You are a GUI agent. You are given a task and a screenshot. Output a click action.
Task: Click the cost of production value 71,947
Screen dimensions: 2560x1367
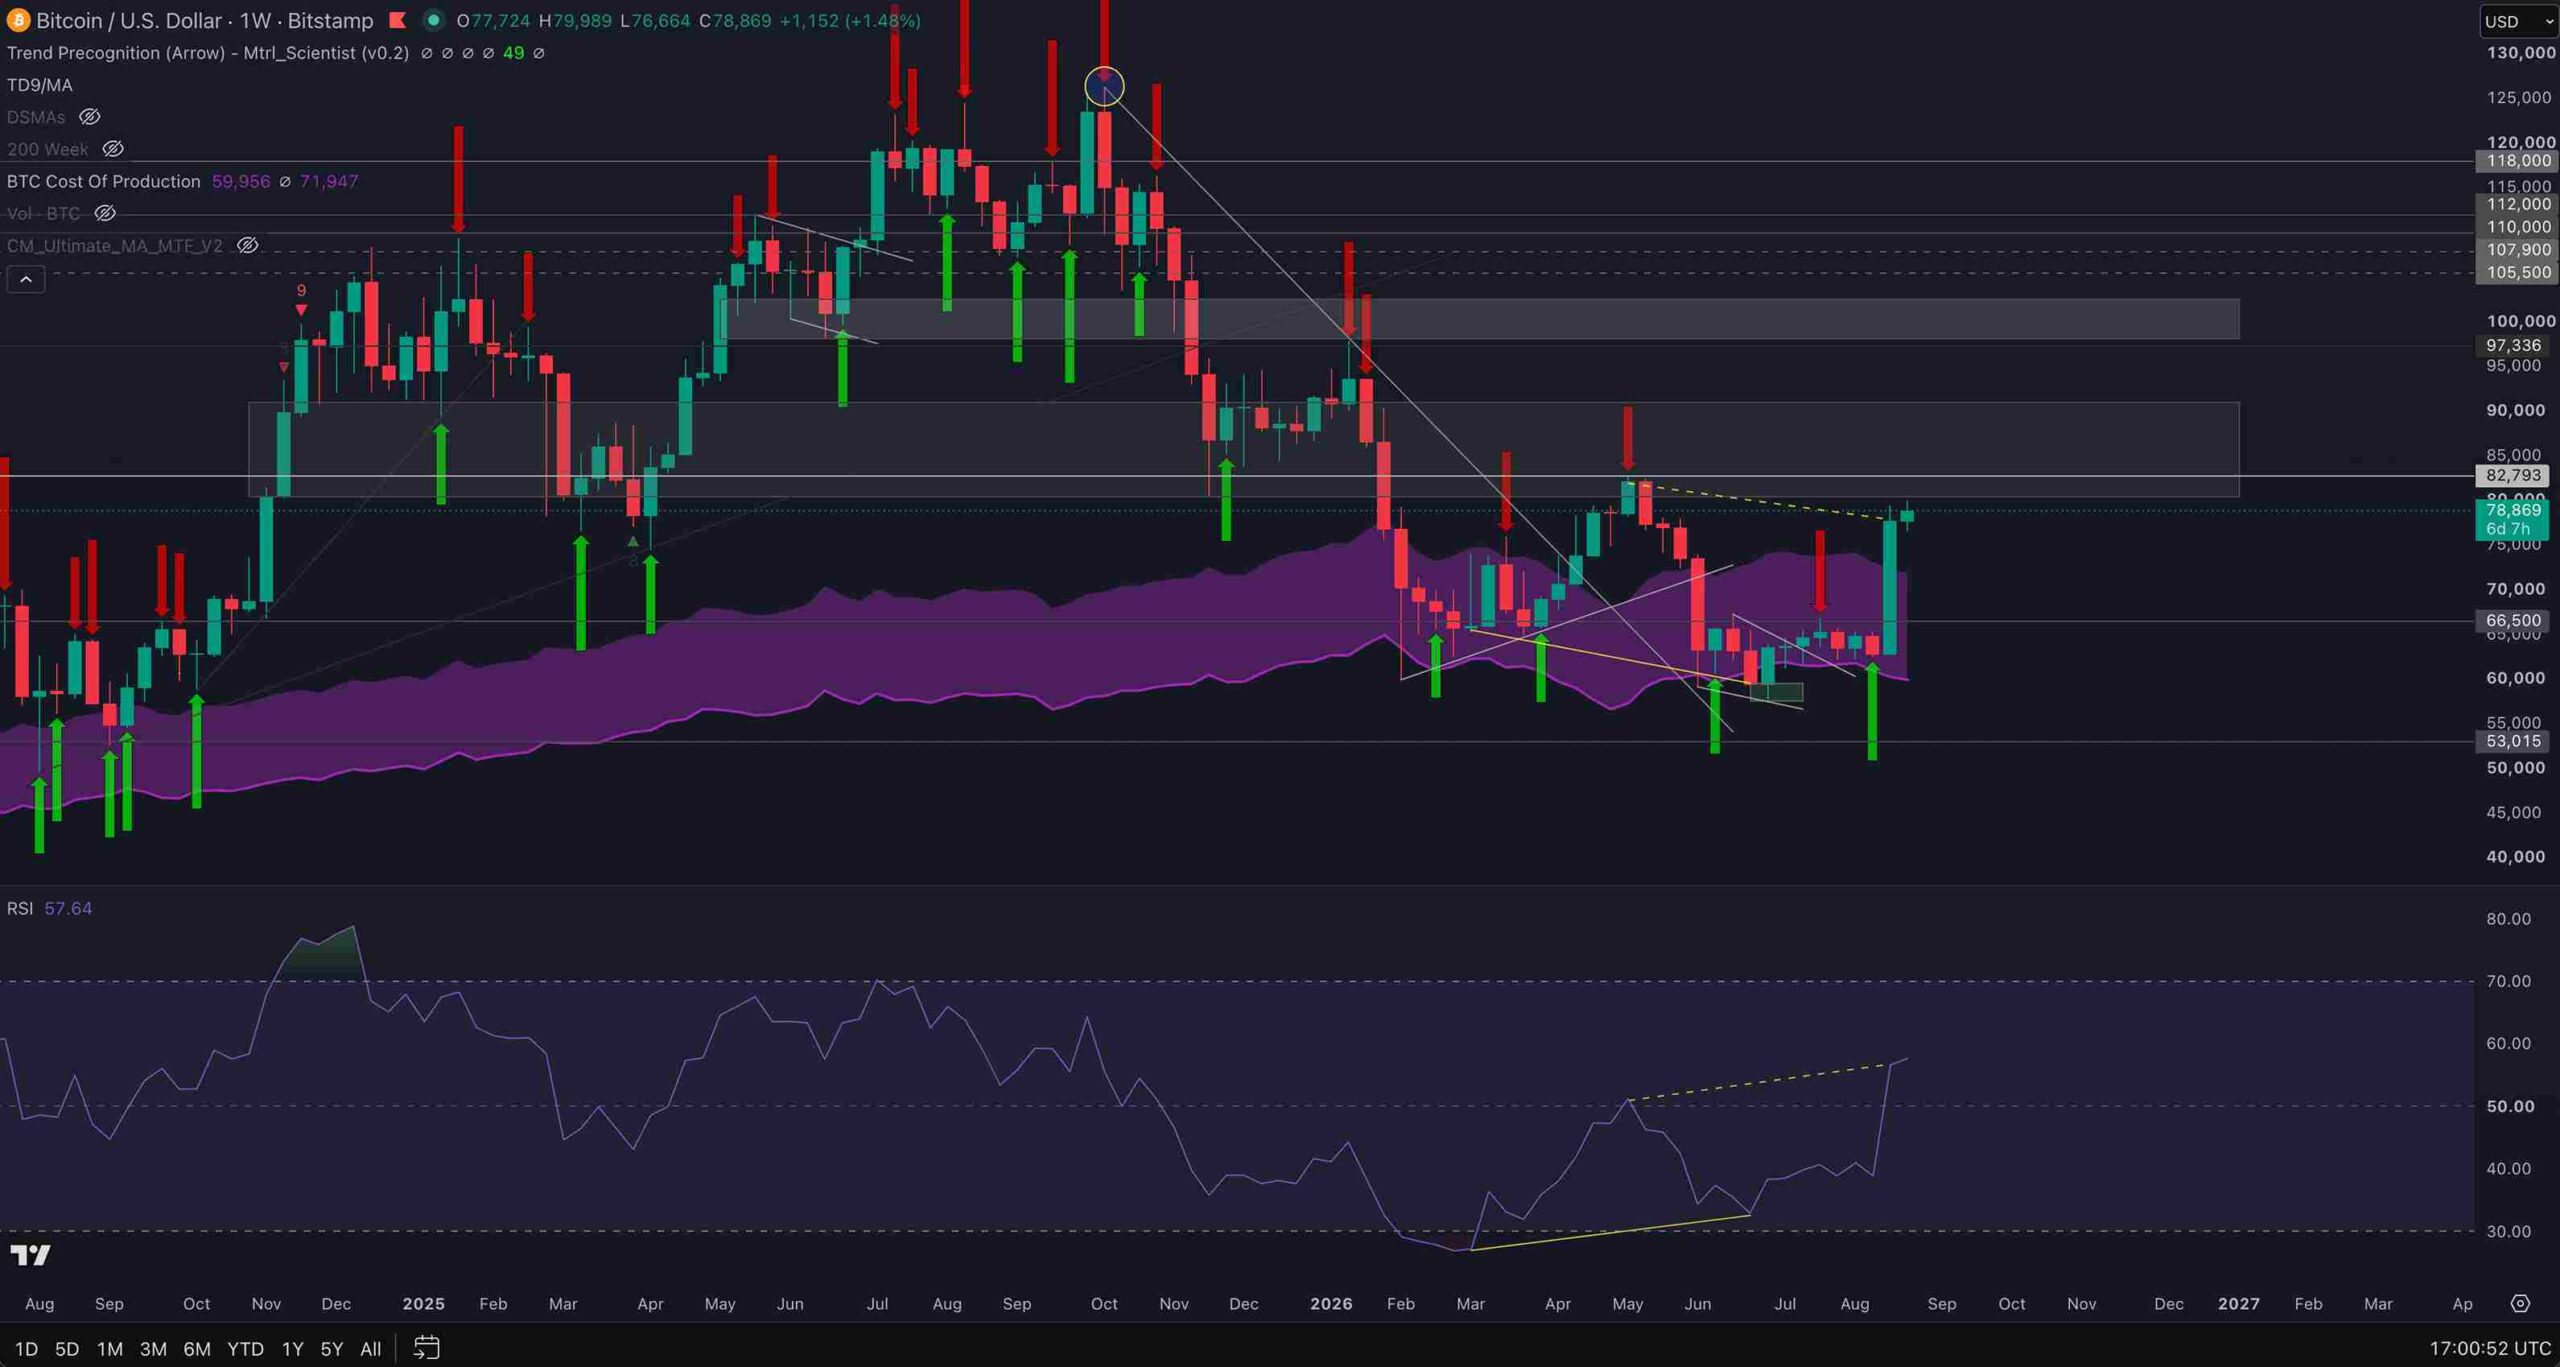pos(329,181)
